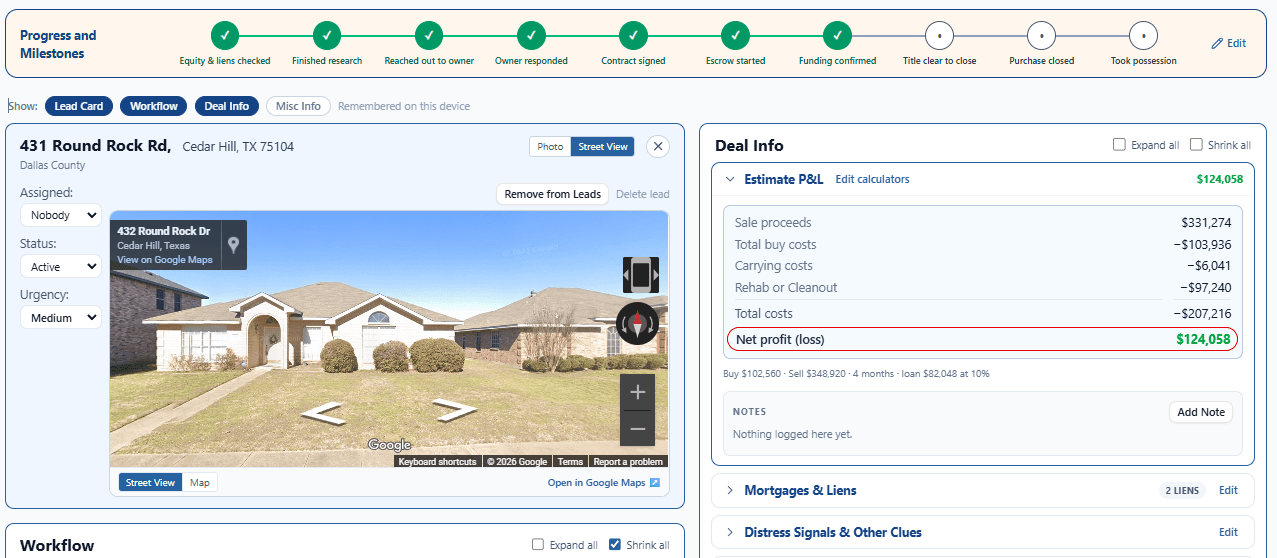Viewport: 1277px width, 558px height.
Task: Click the Equity & liens checked milestone checkmark
Action: (225, 35)
